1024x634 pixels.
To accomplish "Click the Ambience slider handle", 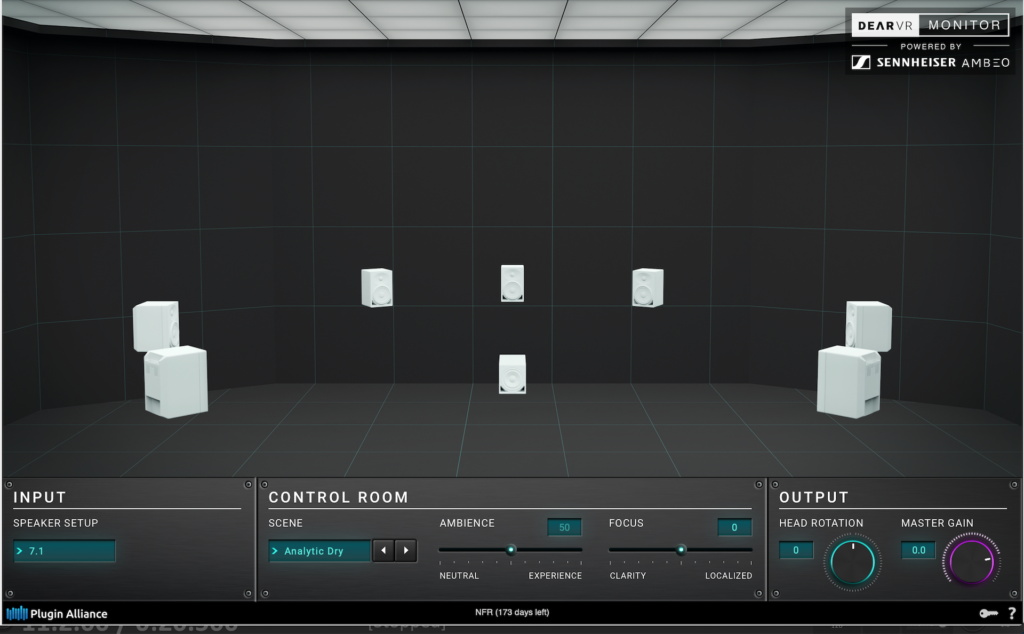I will (510, 549).
